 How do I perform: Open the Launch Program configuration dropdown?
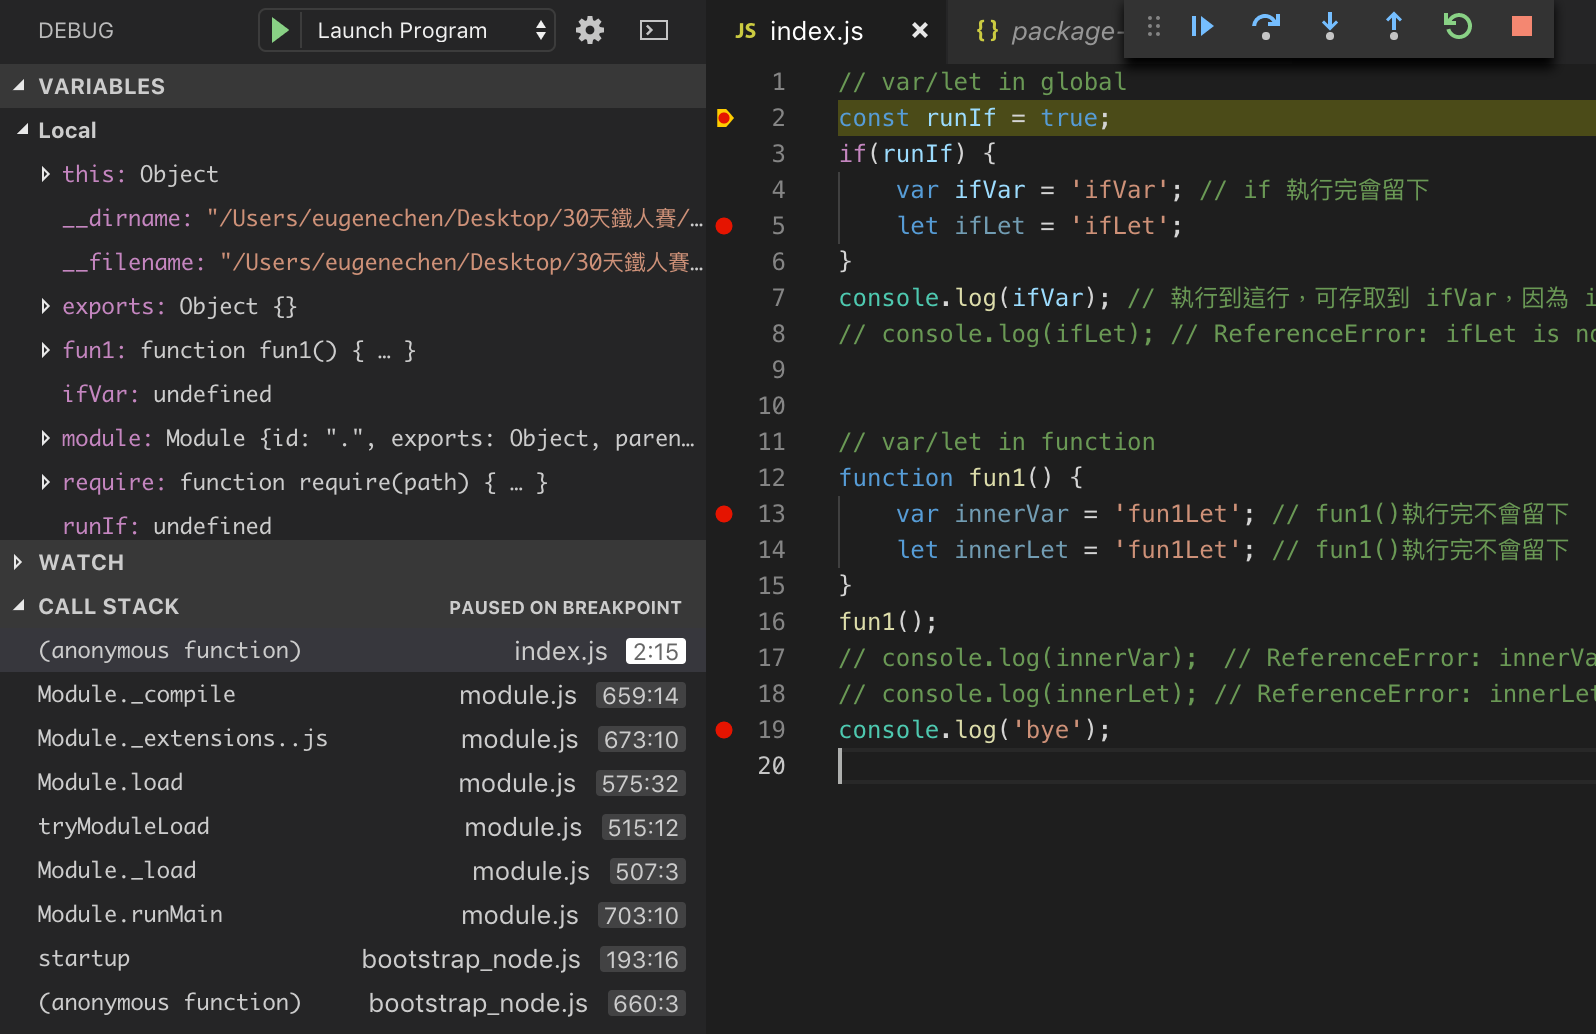430,31
